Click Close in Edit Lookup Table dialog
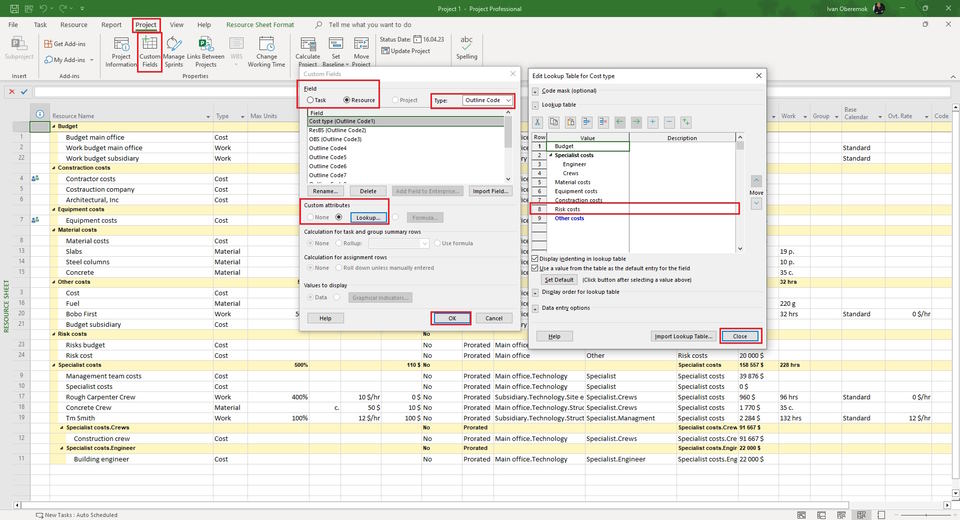 pos(740,336)
